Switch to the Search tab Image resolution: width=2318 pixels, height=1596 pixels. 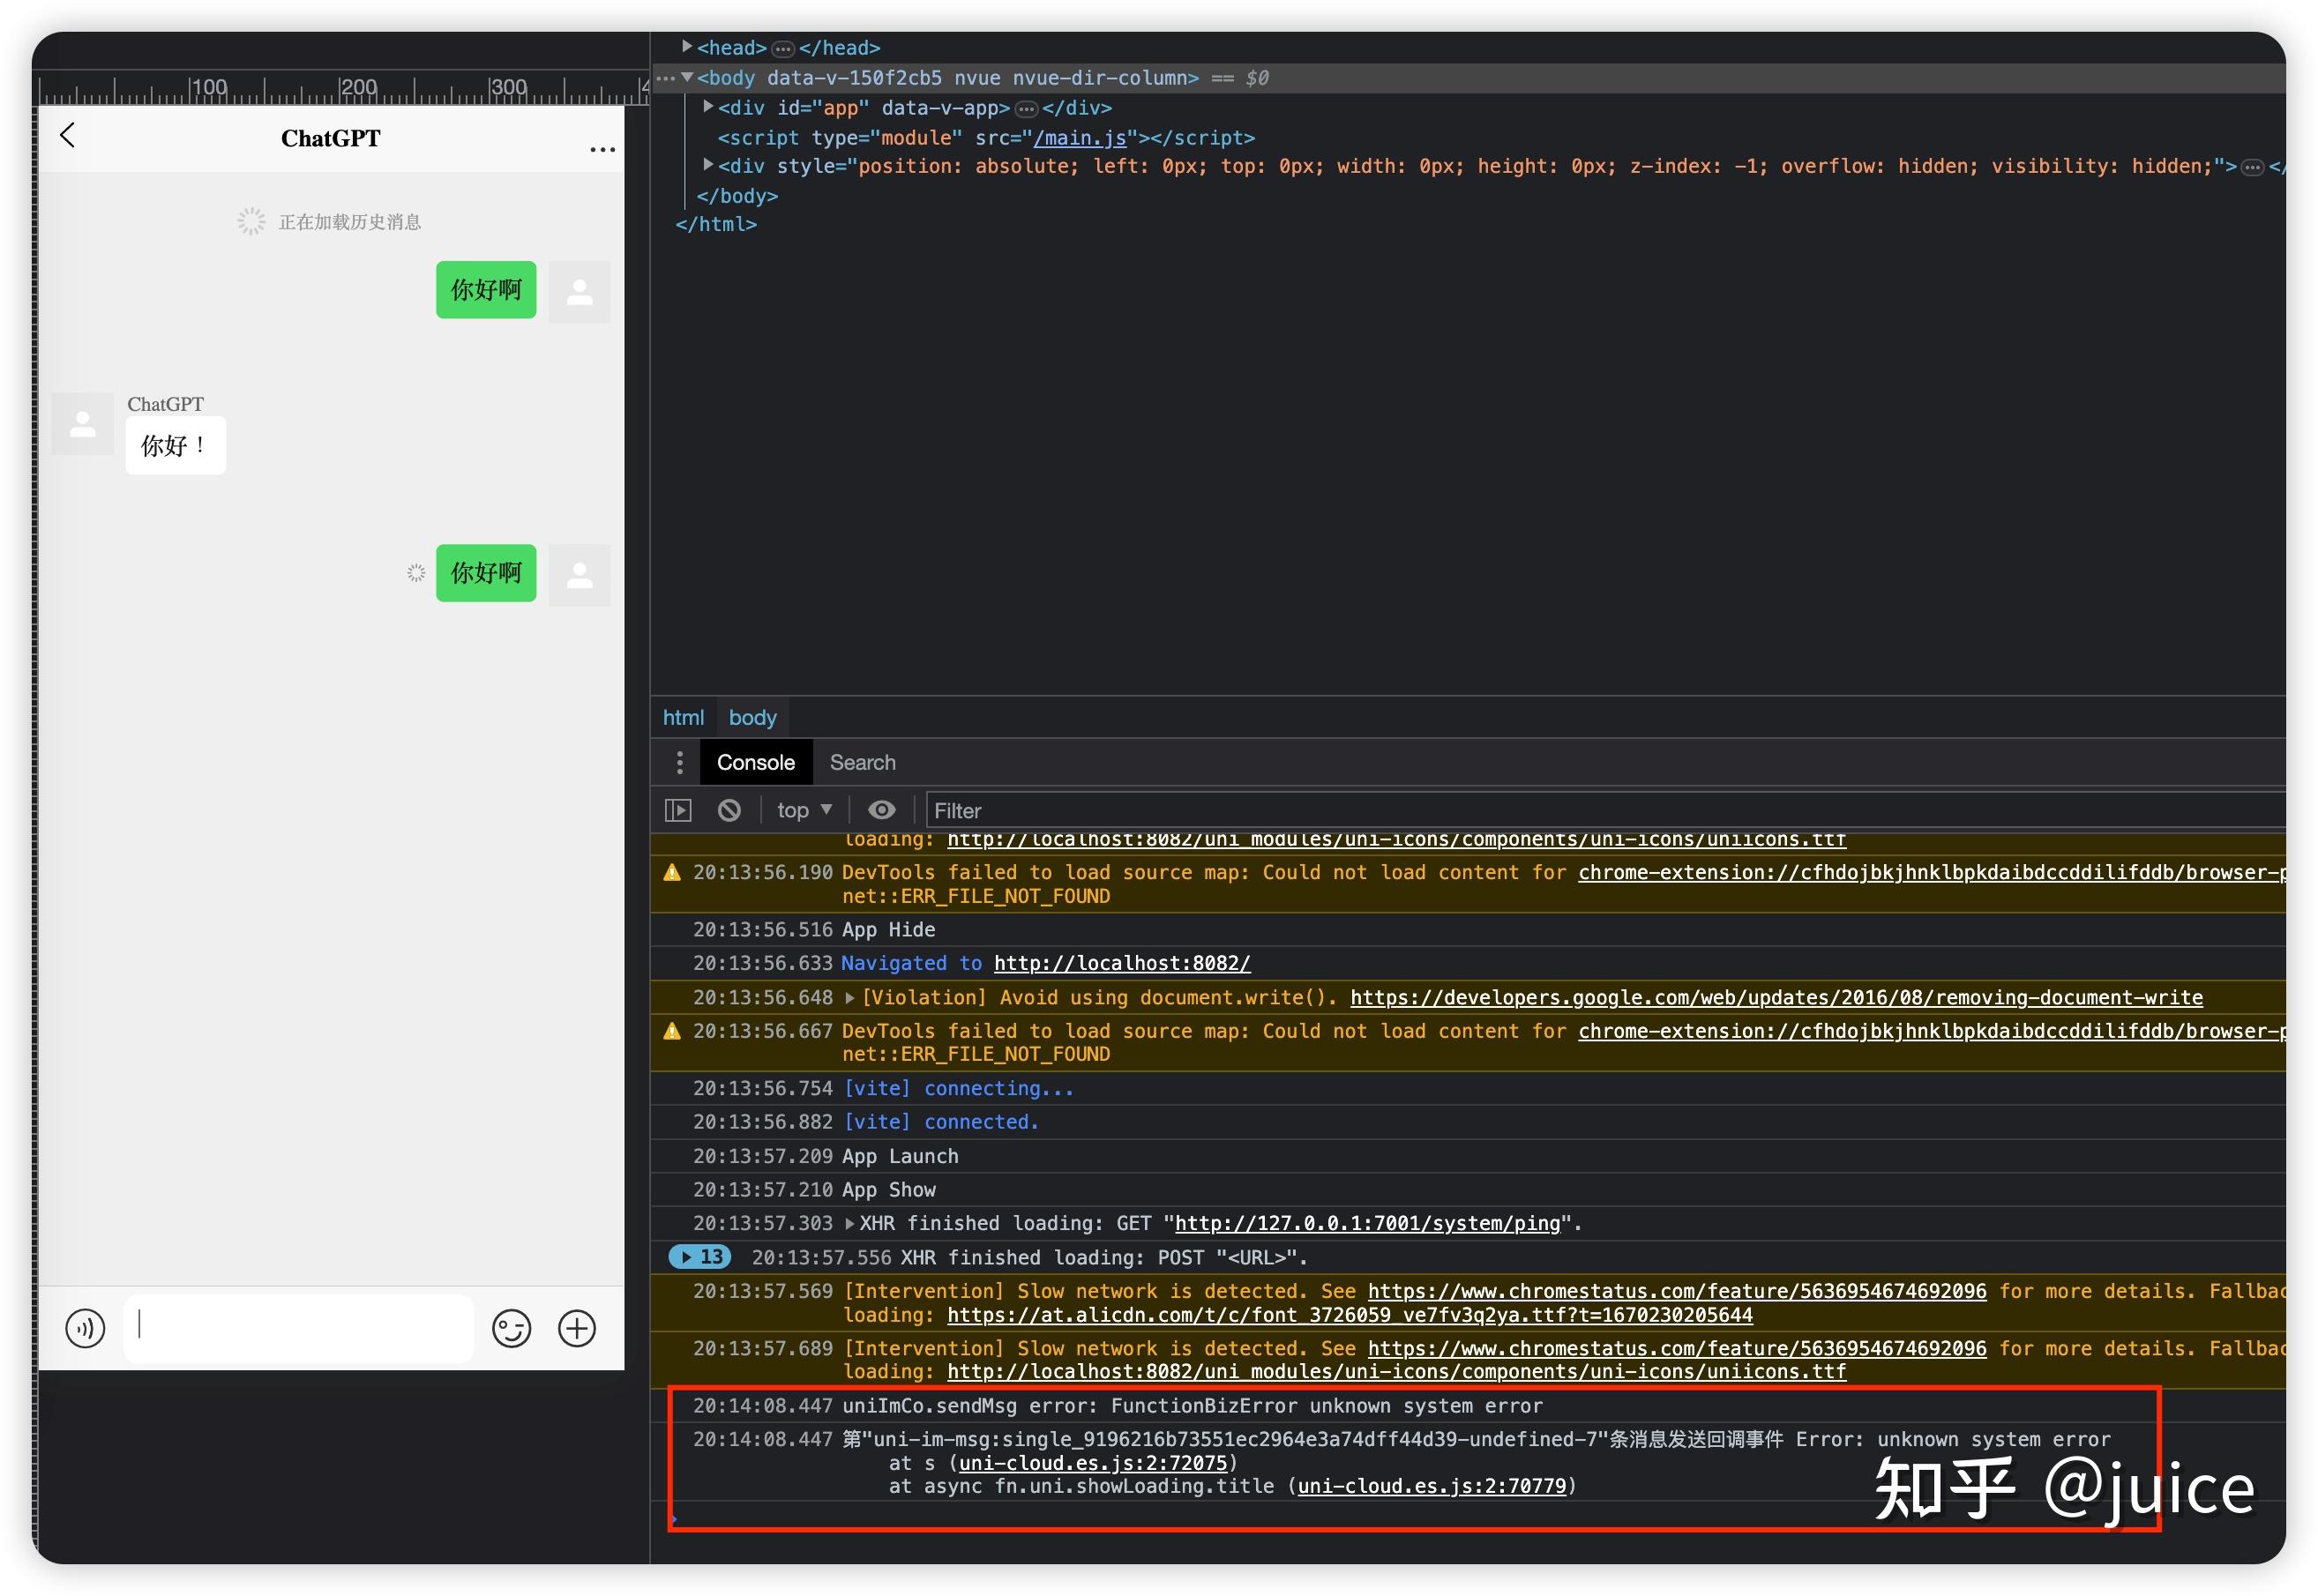pyautogui.click(x=862, y=763)
